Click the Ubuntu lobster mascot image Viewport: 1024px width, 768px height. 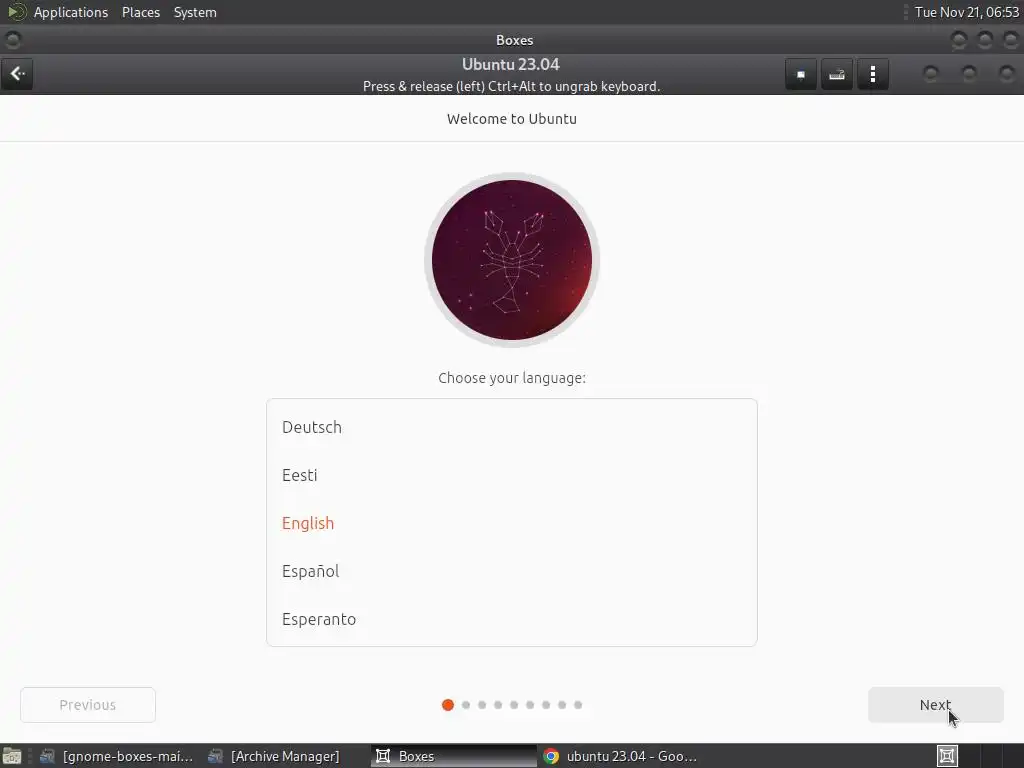(511, 260)
